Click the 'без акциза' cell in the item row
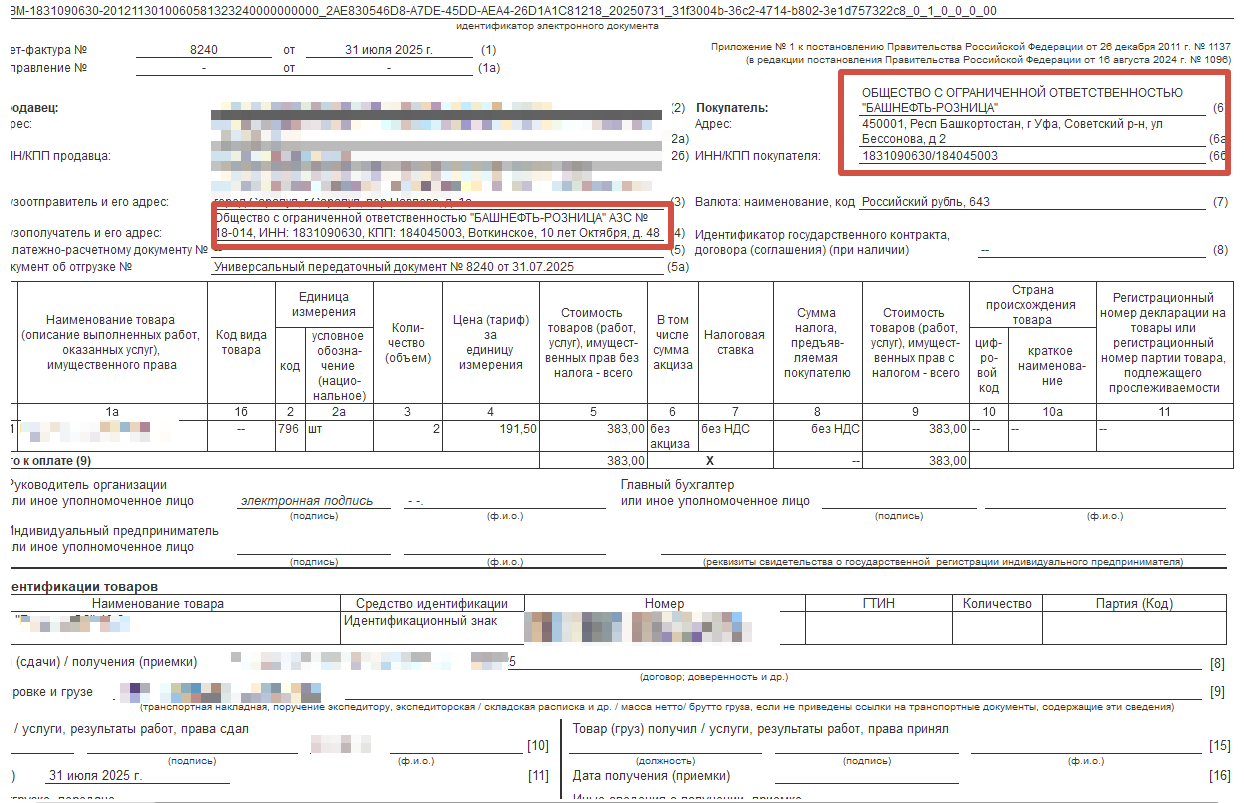Viewport: 1244px width, 803px height. click(672, 436)
